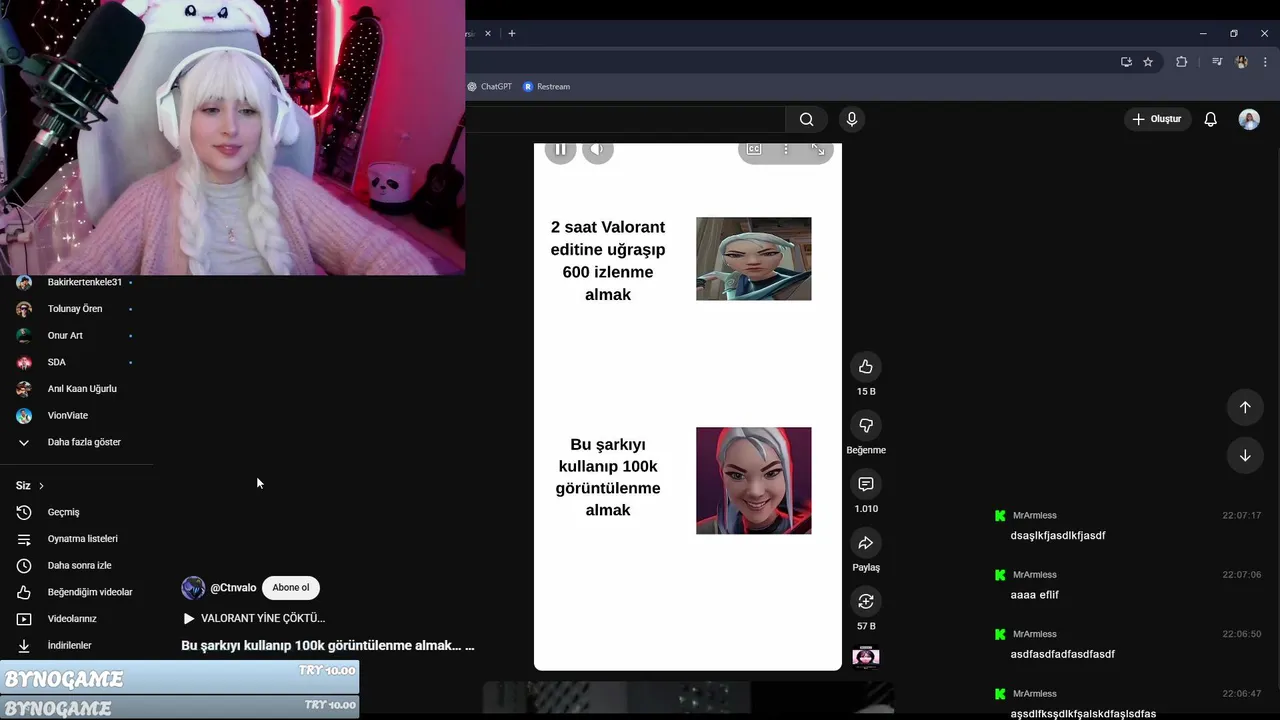
Task: Go to previous Short with up arrow
Action: pyautogui.click(x=1245, y=407)
